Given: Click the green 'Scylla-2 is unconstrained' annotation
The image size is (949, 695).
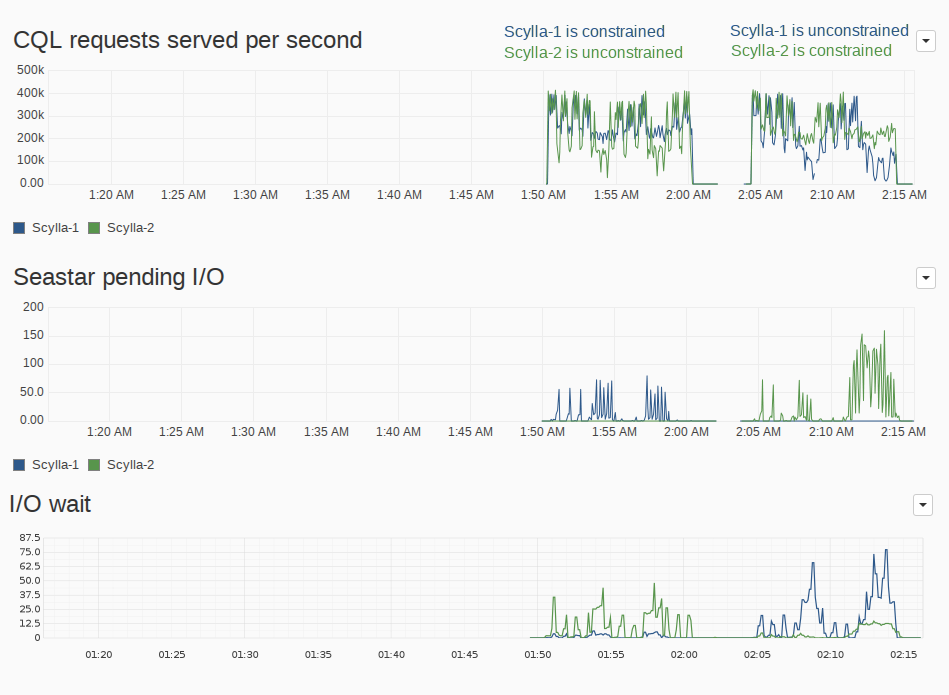Looking at the screenshot, I should 593,53.
